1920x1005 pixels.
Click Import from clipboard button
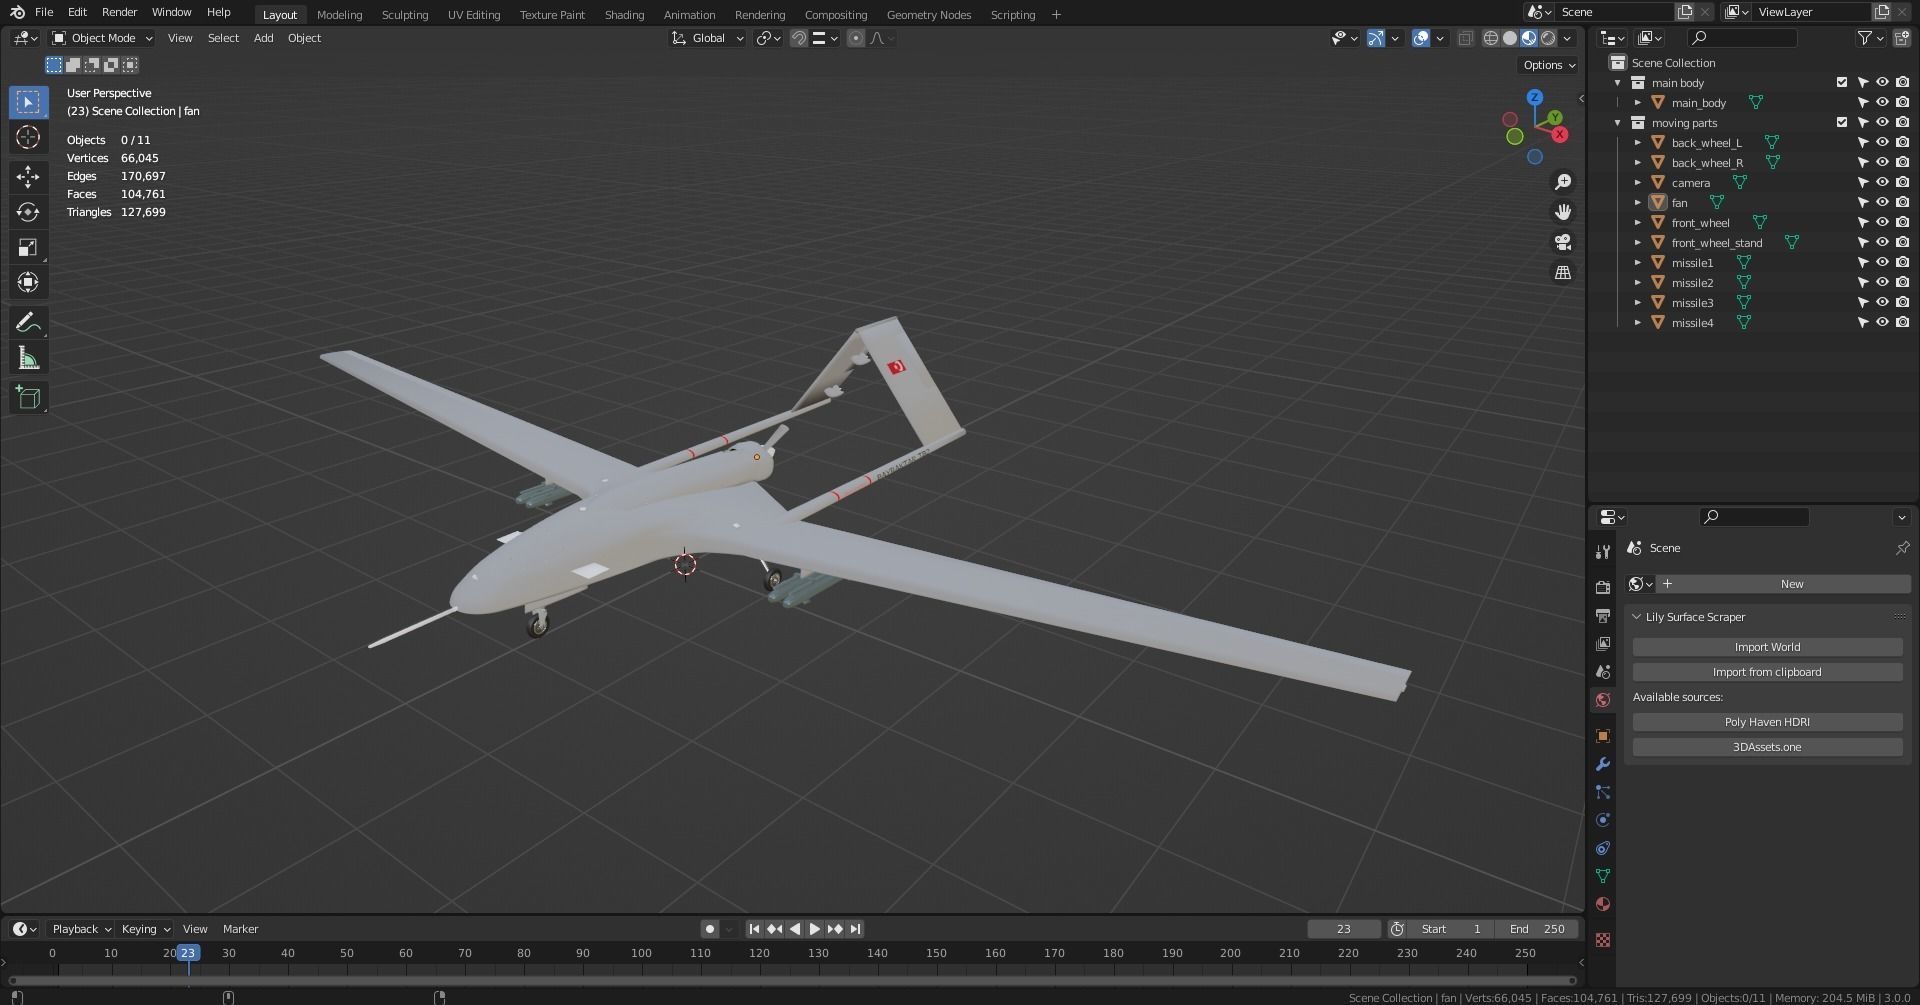tap(1767, 672)
